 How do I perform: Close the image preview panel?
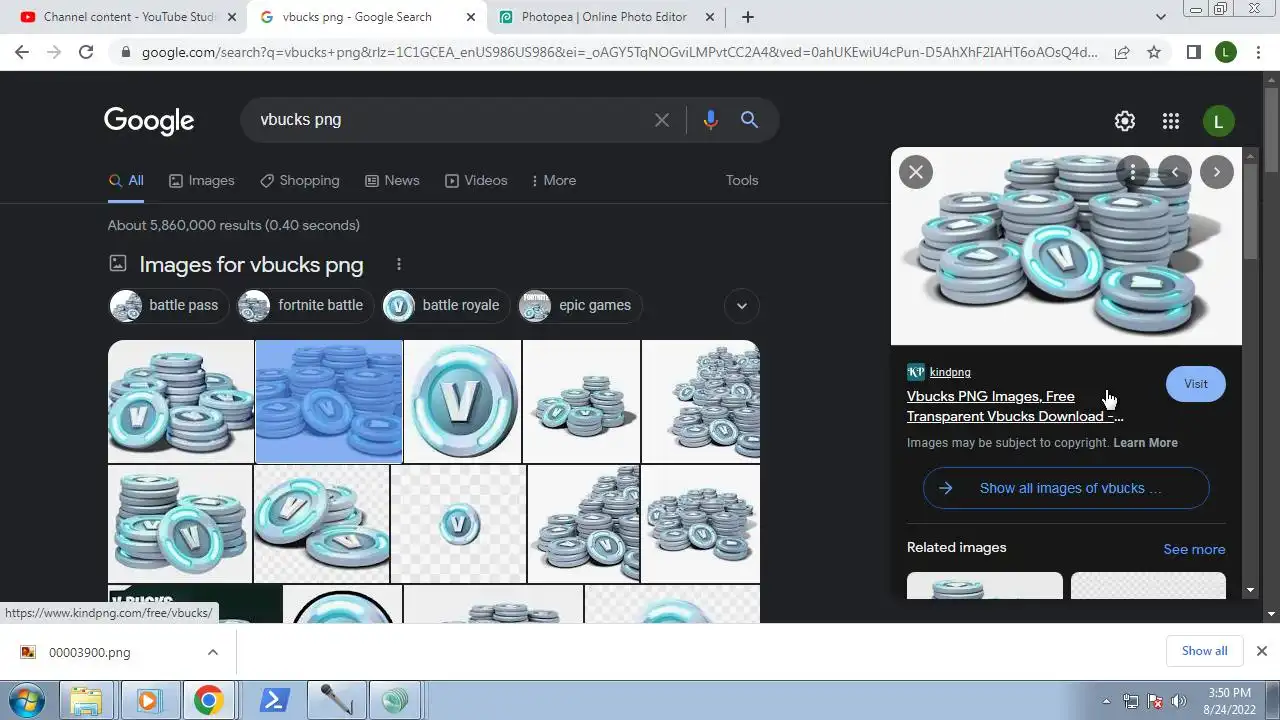click(915, 172)
